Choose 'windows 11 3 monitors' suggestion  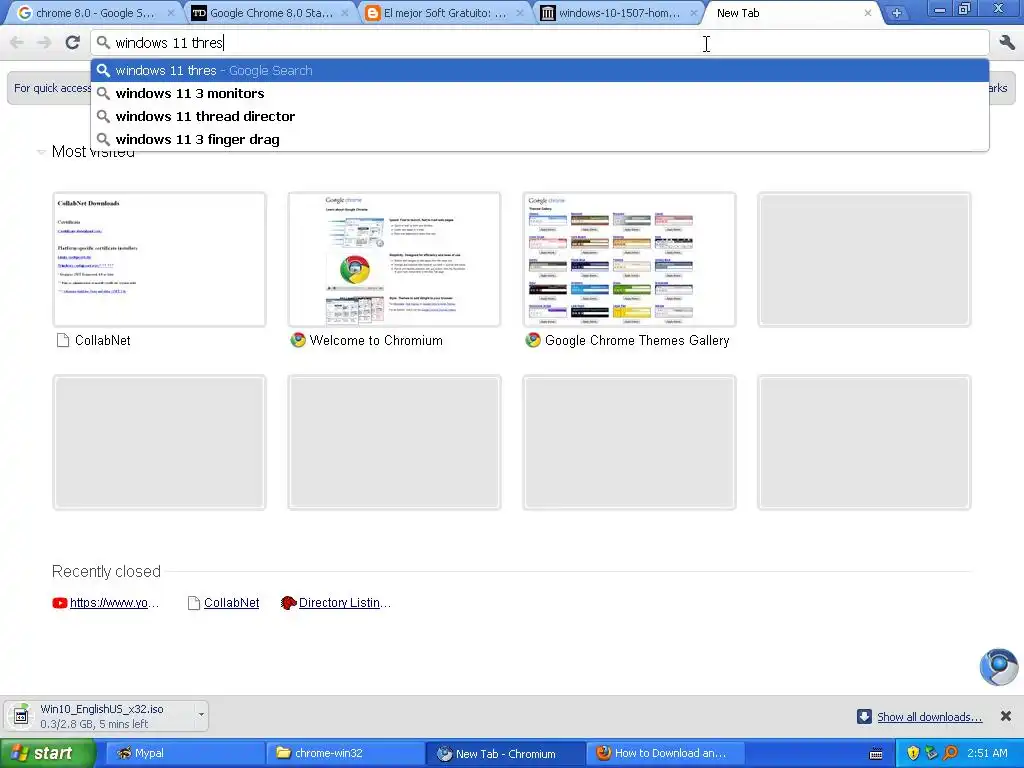[x=539, y=93]
